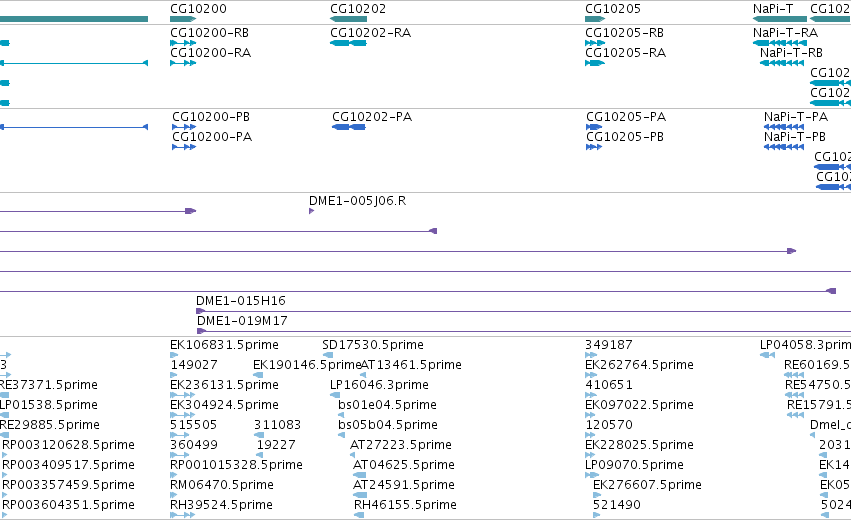Select the 349187 feature label
Viewport: 851px width, 520px height.
point(609,345)
